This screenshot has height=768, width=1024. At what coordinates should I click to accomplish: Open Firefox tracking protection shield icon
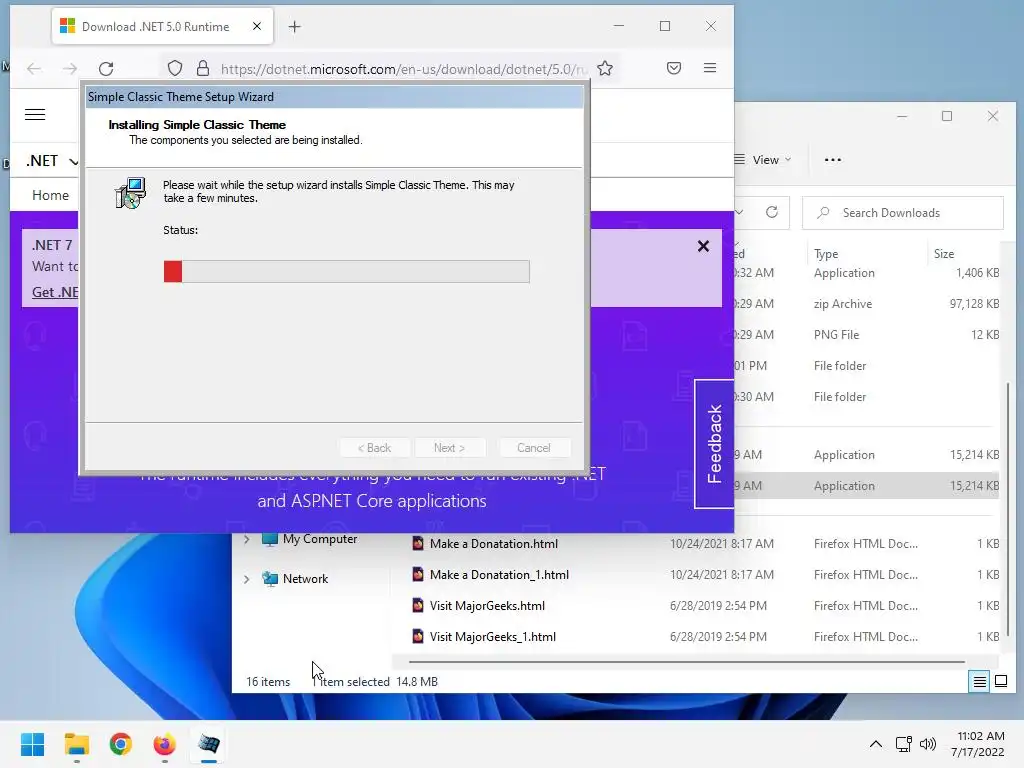(174, 69)
